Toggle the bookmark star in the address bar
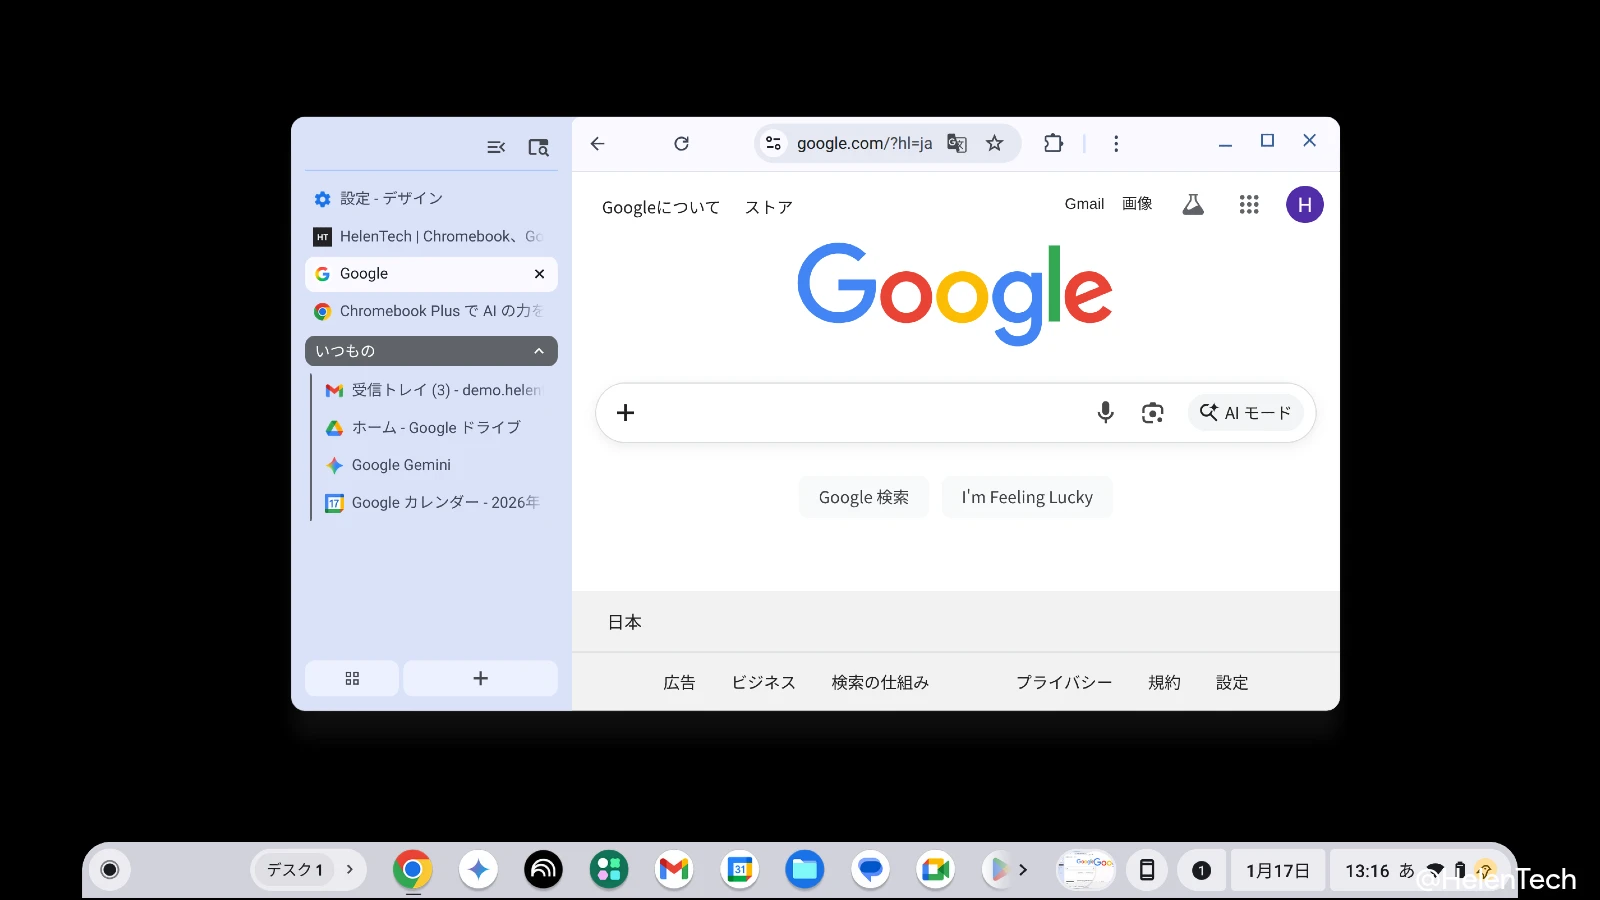 (994, 143)
